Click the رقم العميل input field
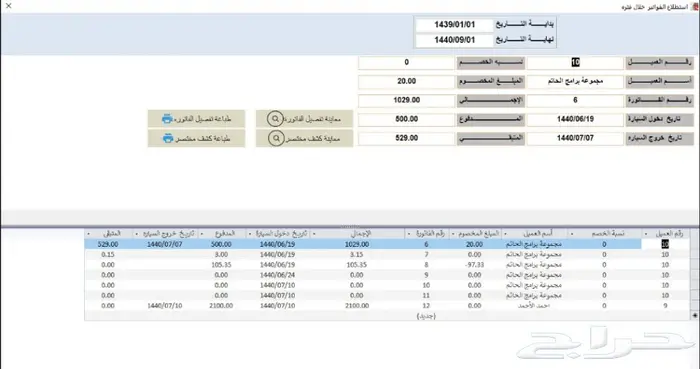Viewport: 700px width, 369px height. click(x=575, y=62)
